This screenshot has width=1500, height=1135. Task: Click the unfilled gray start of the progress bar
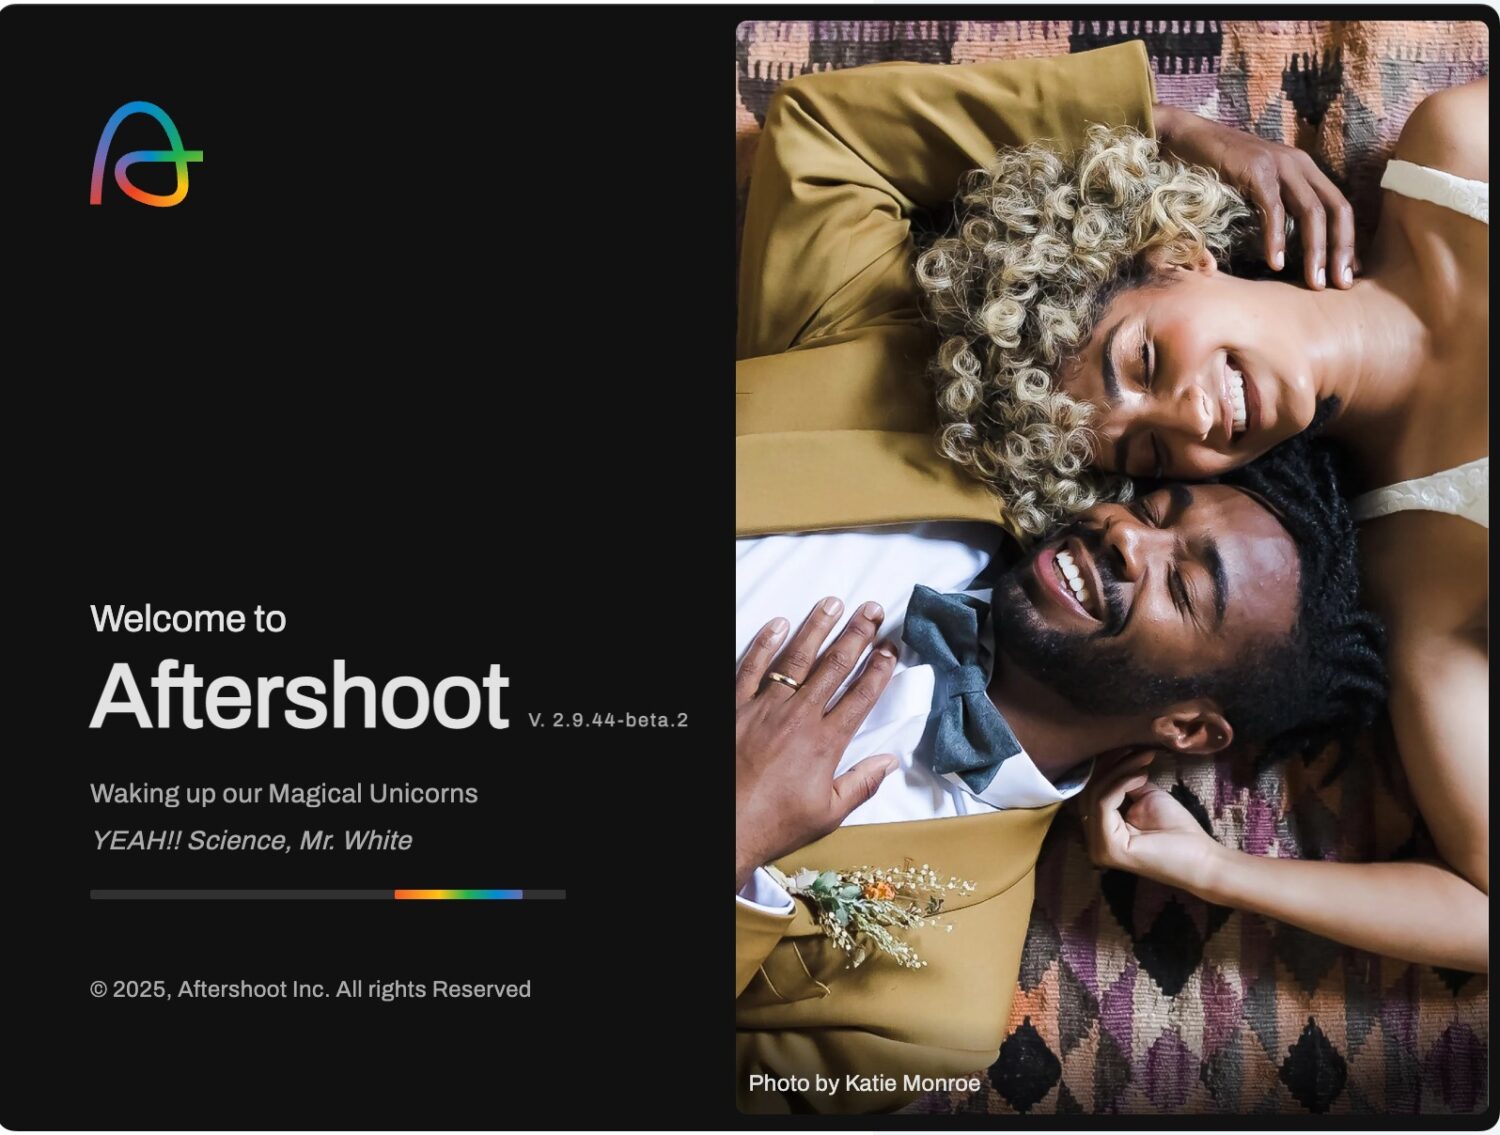click(x=240, y=894)
